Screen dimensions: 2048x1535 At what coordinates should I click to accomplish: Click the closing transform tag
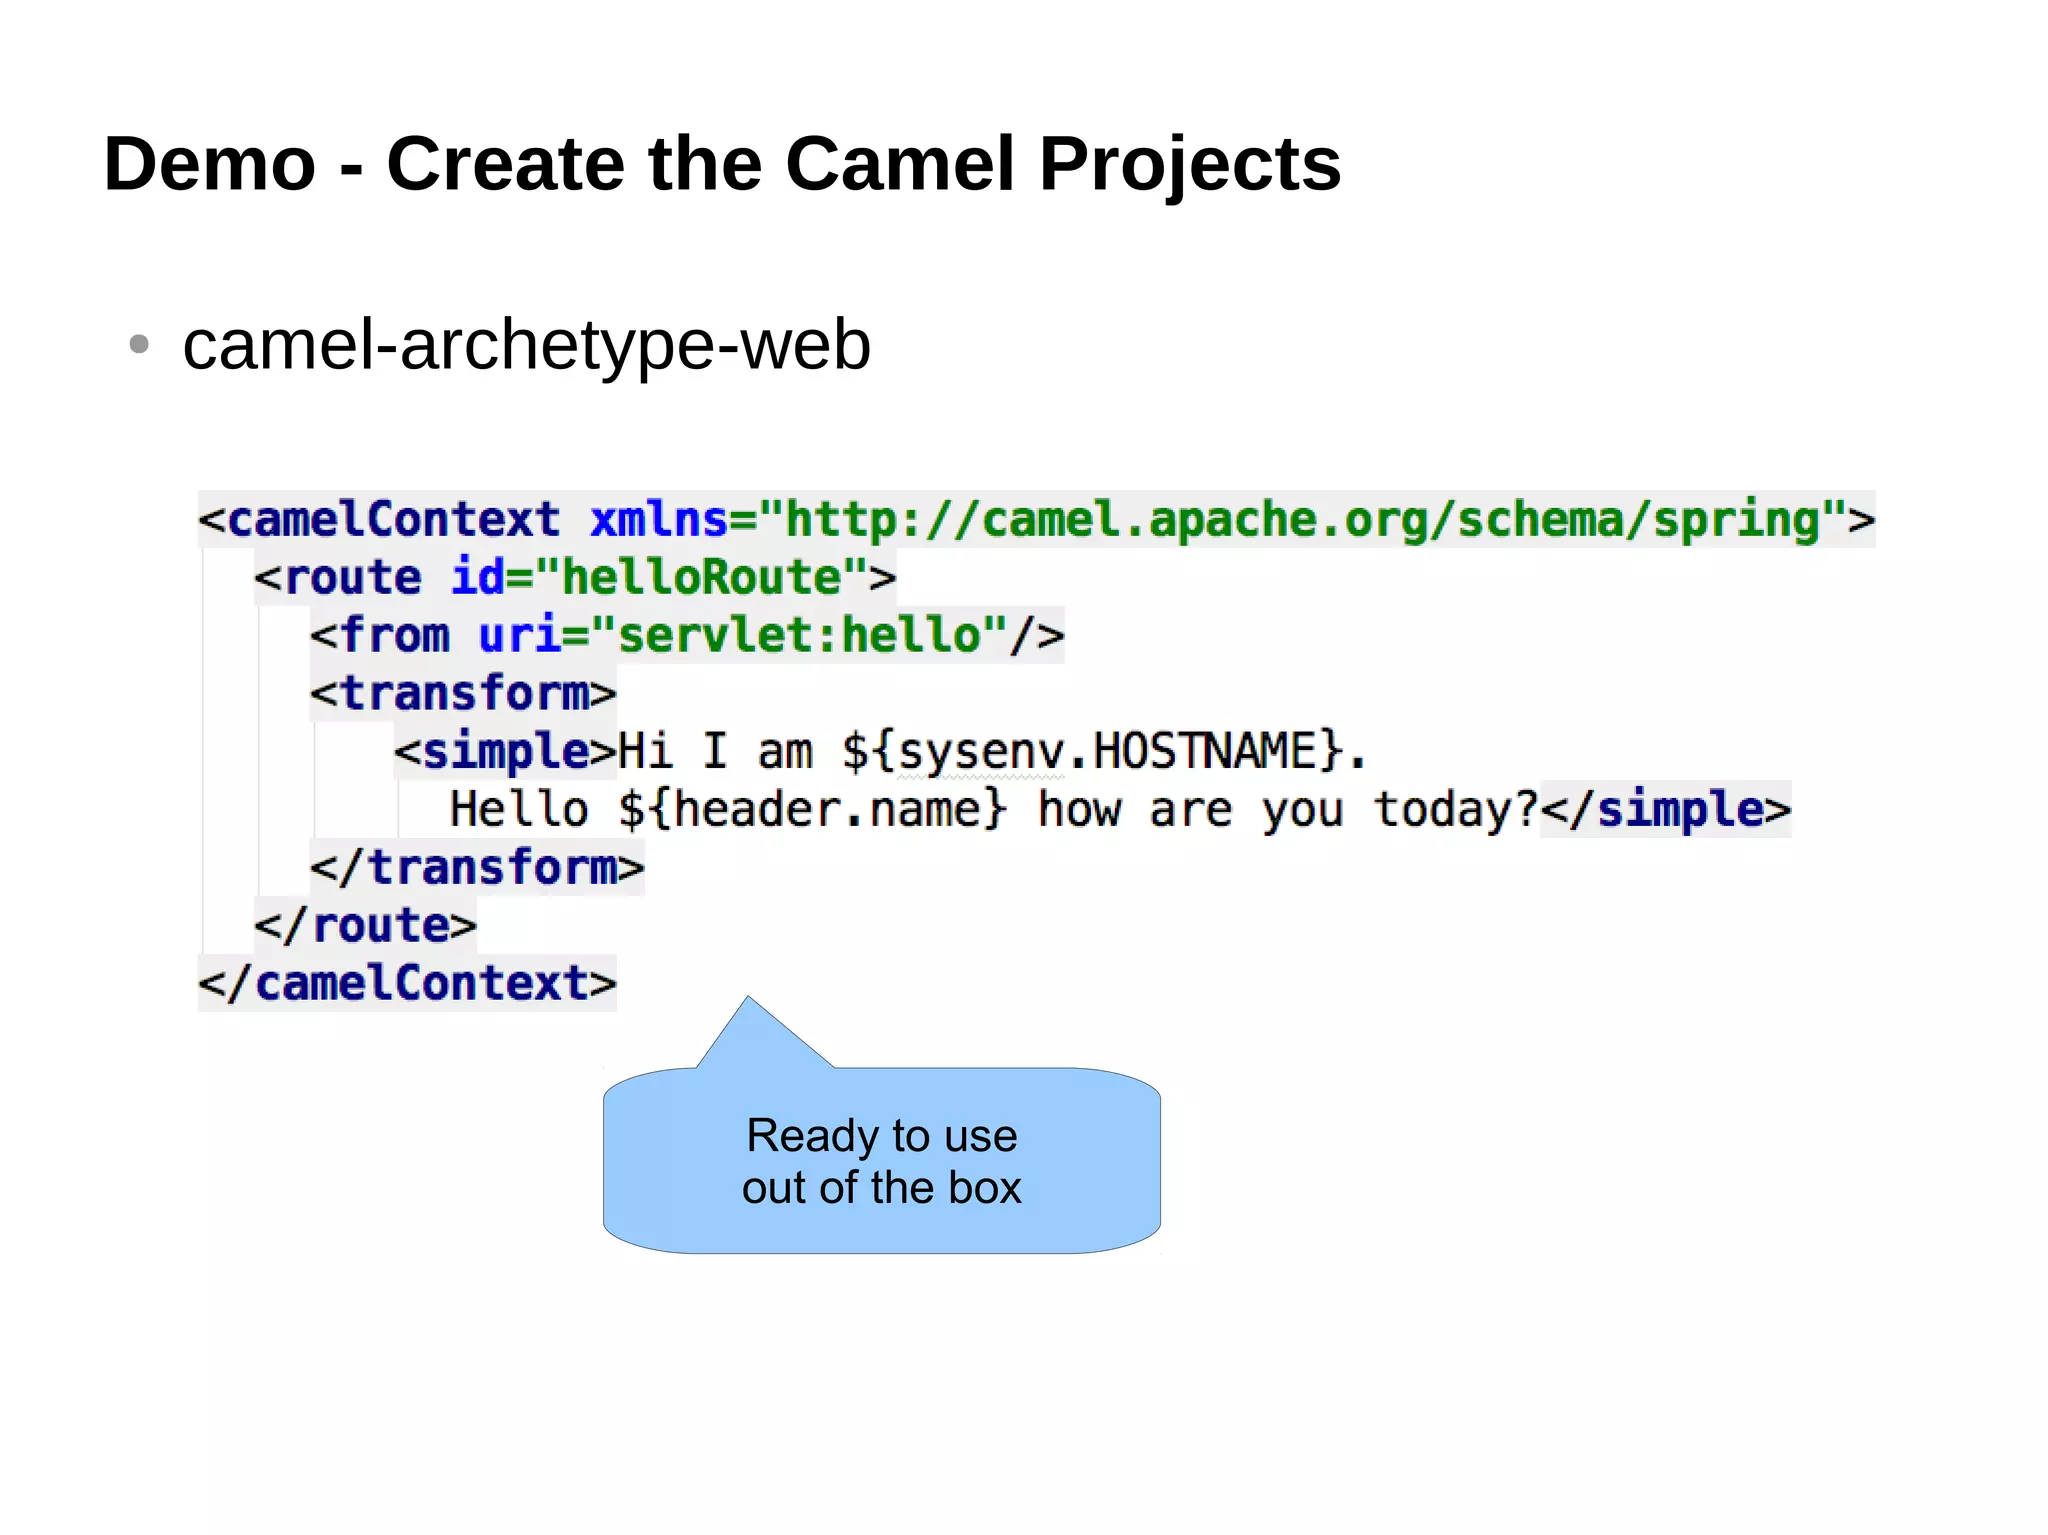477,868
